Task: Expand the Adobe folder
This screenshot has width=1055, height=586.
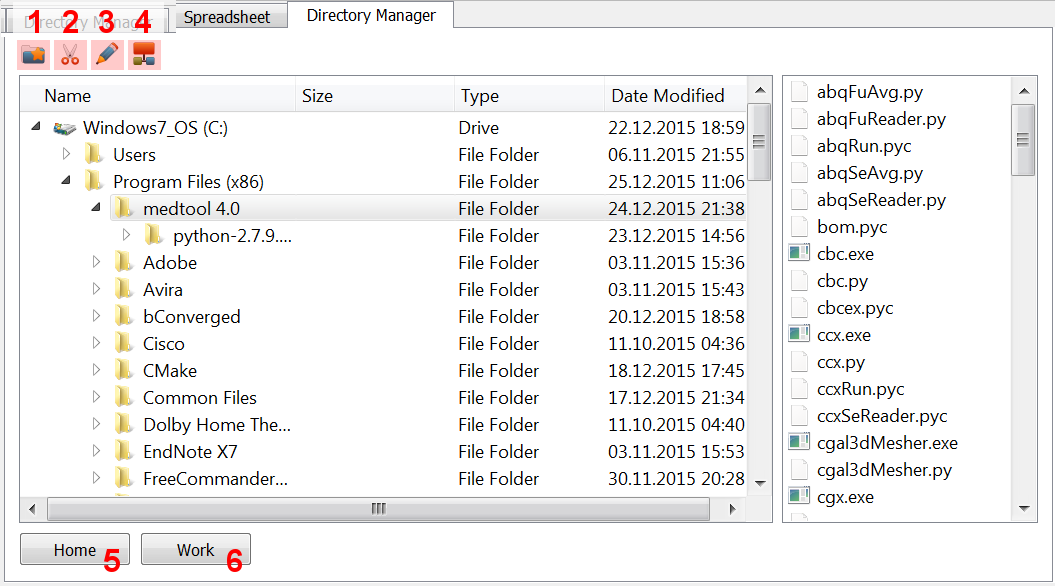Action: click(96, 262)
